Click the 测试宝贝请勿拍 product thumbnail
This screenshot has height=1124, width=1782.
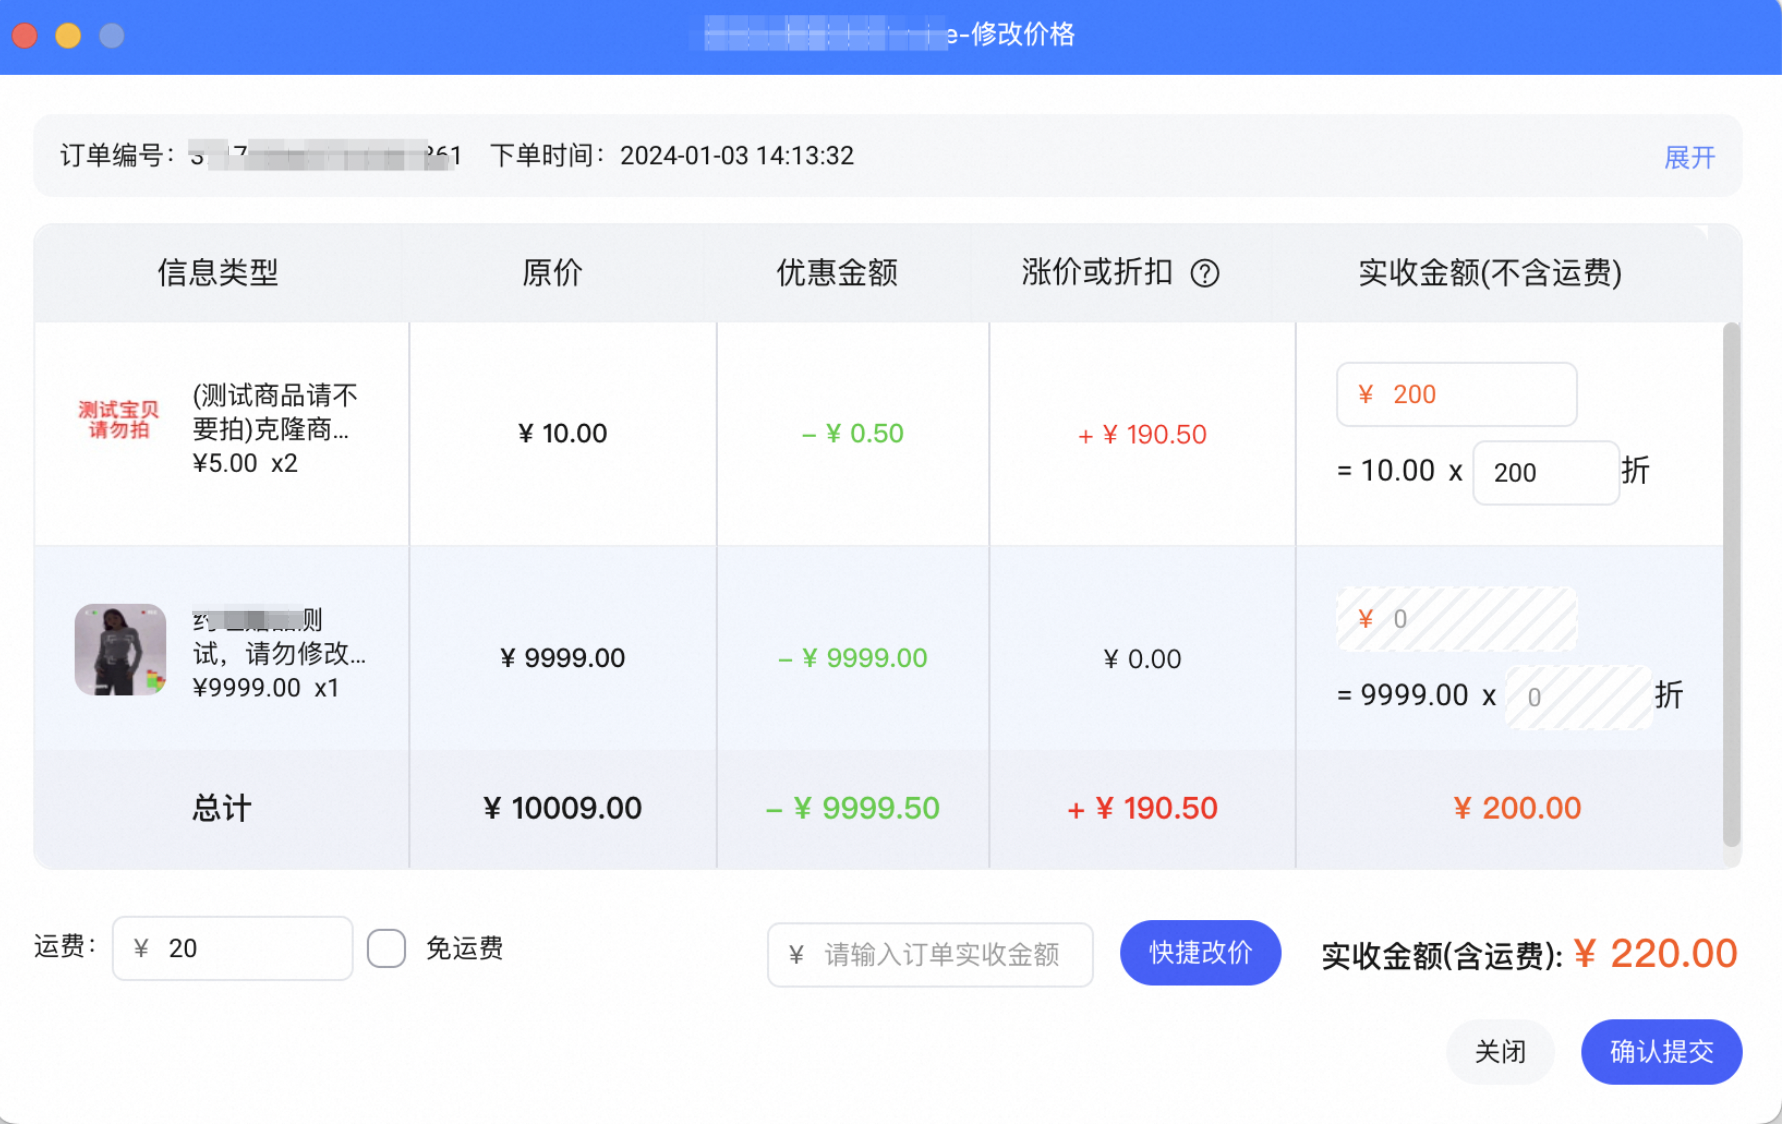(119, 419)
